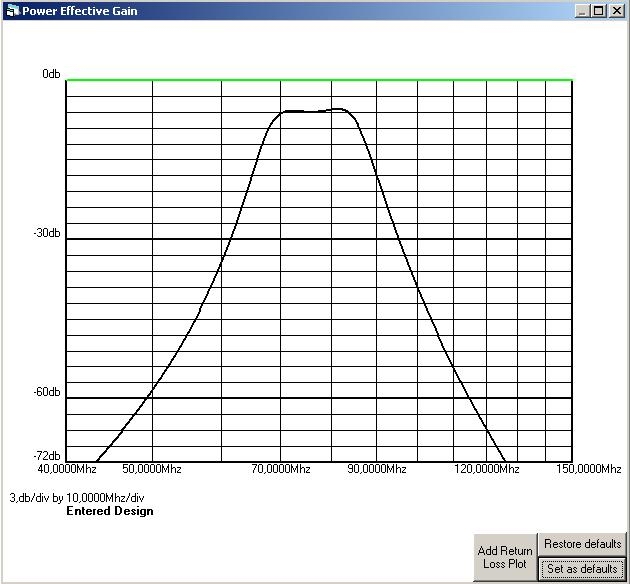The width and height of the screenshot is (630, 584).
Task: Minimize the Power Effective Gain window
Action: coord(581,10)
